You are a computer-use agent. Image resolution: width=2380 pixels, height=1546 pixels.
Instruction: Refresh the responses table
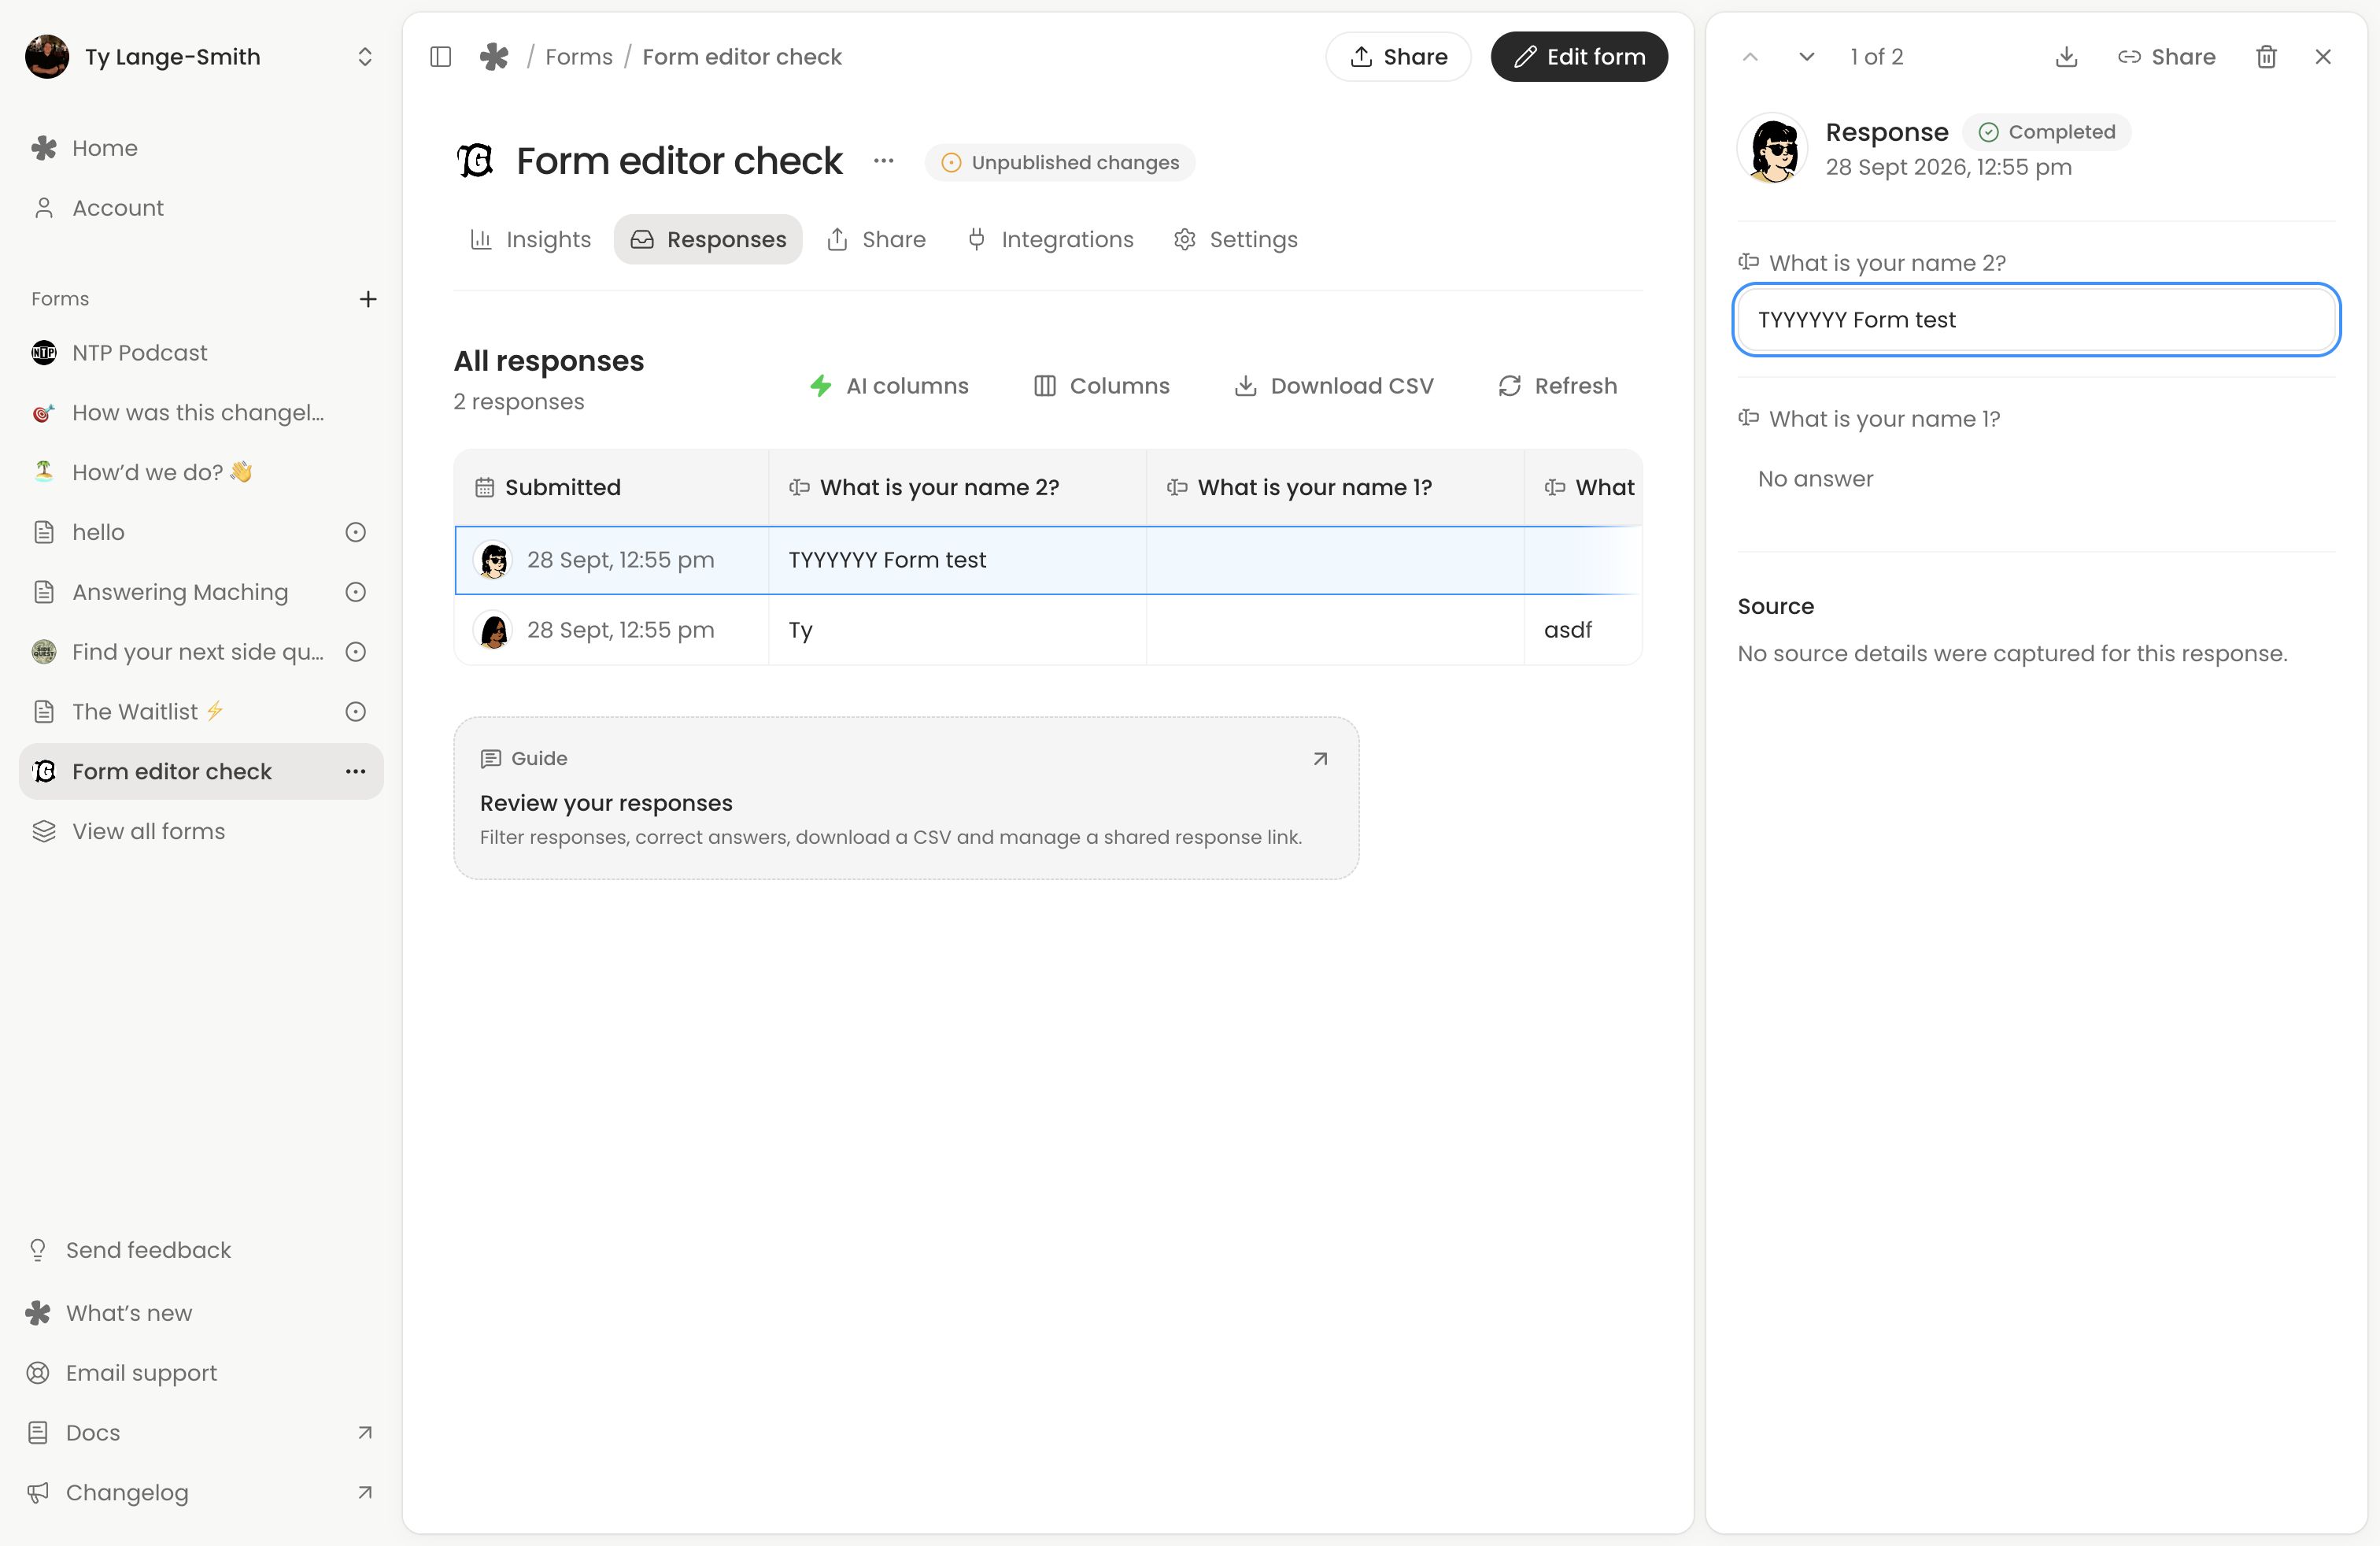tap(1557, 386)
